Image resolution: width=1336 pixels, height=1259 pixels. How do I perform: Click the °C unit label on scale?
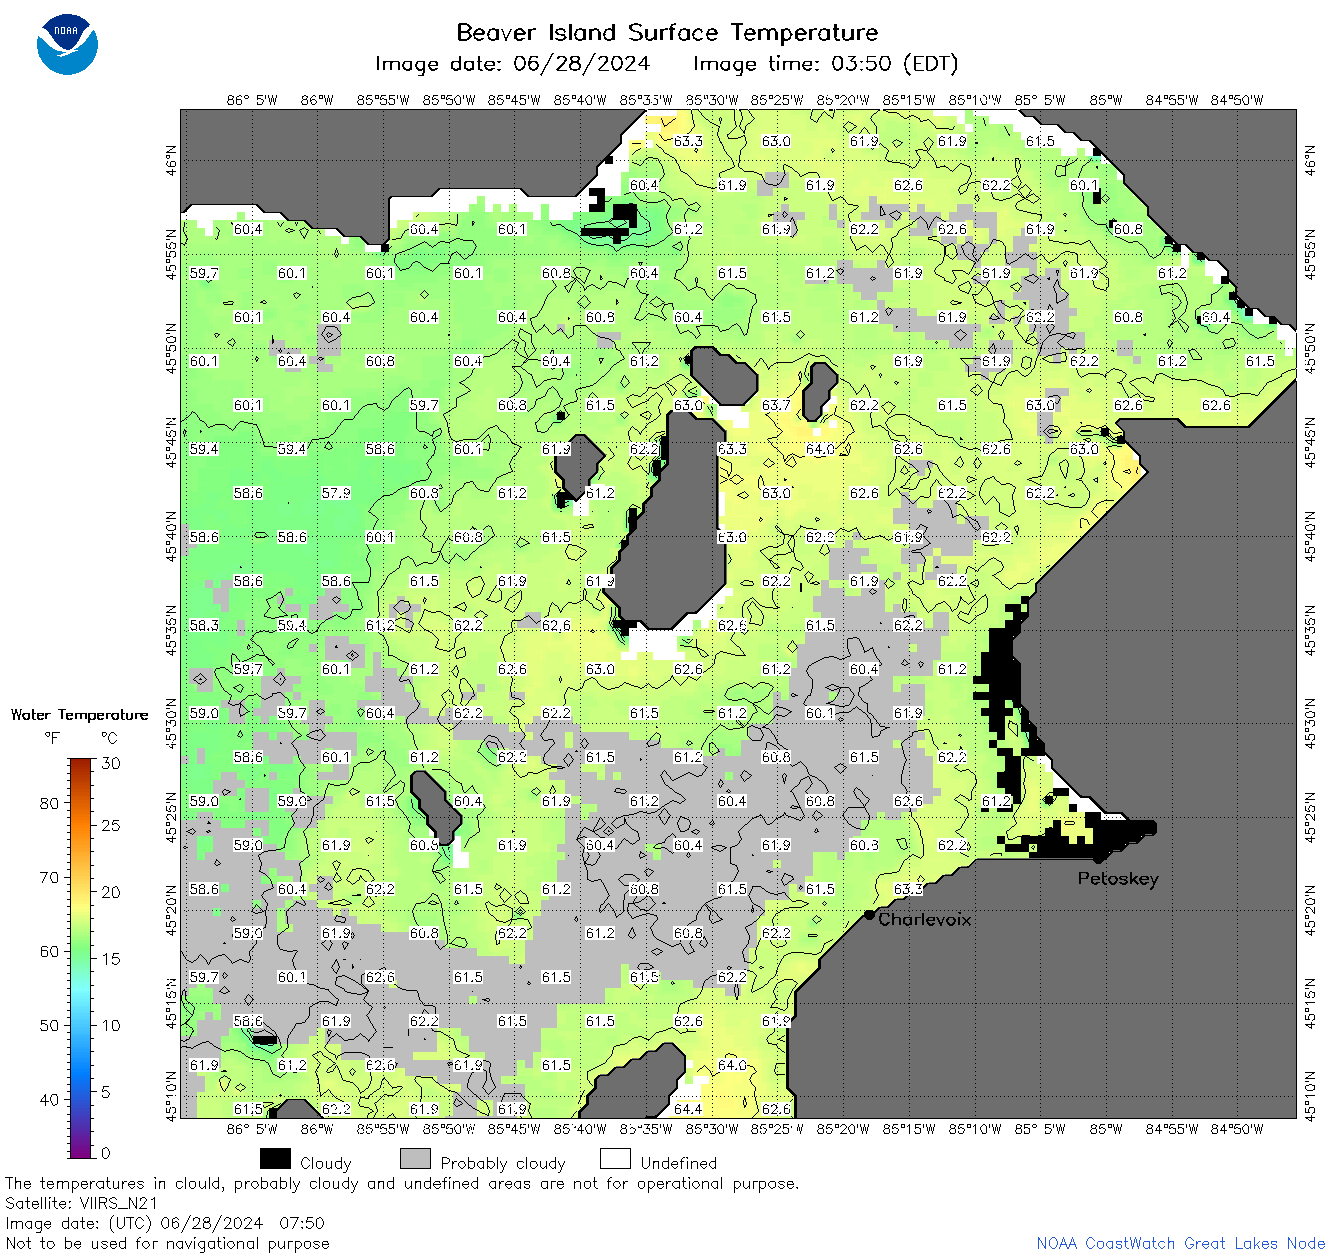109,738
